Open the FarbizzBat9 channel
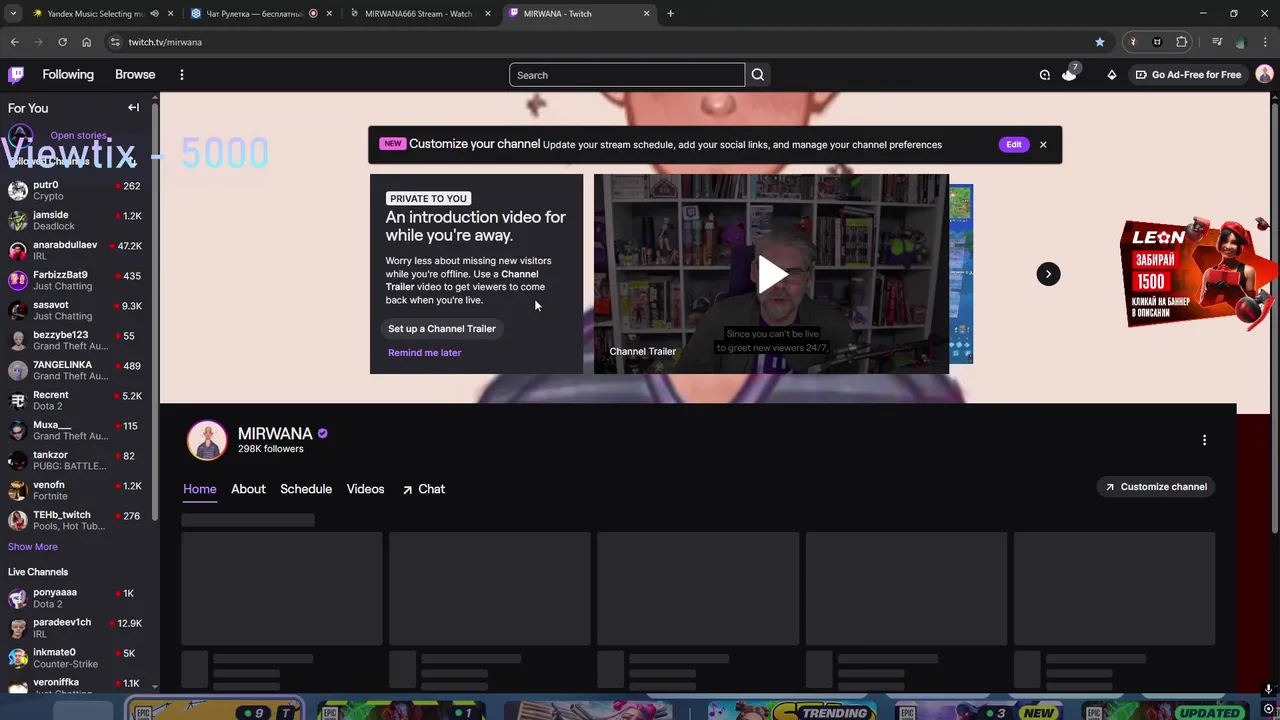Viewport: 1280px width, 720px height. coord(75,280)
